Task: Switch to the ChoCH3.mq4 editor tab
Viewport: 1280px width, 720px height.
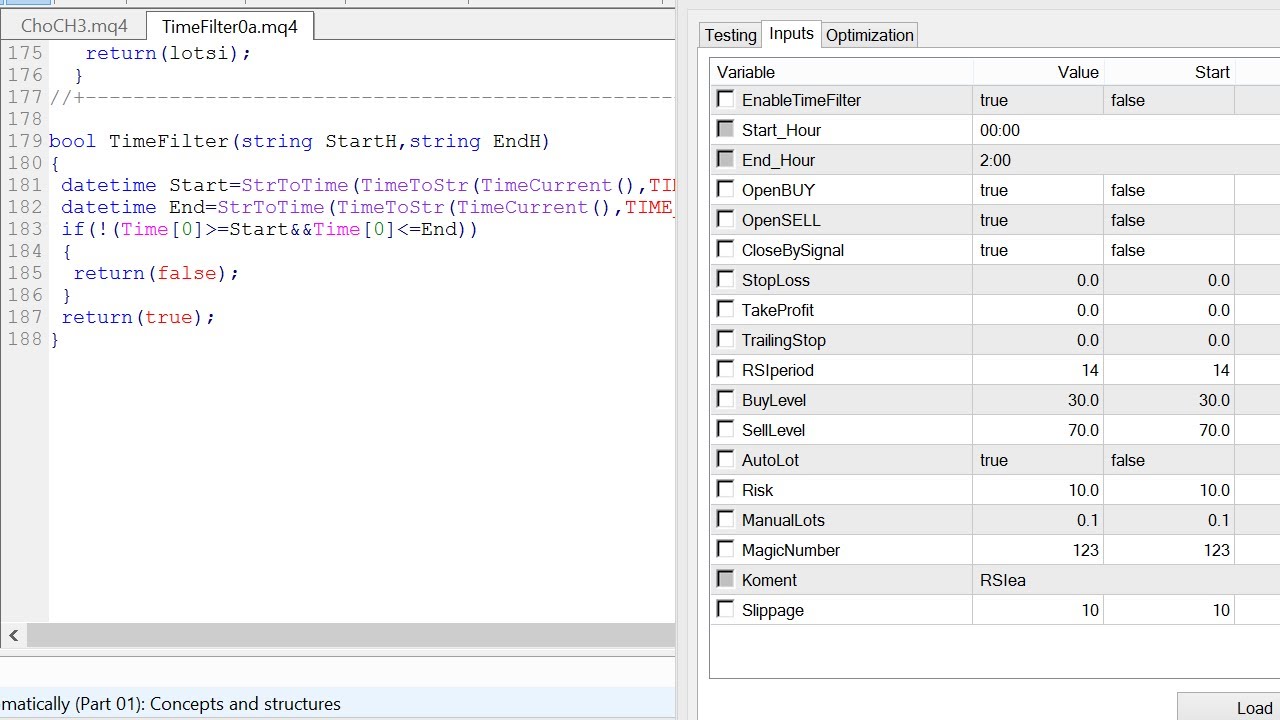Action: [74, 26]
